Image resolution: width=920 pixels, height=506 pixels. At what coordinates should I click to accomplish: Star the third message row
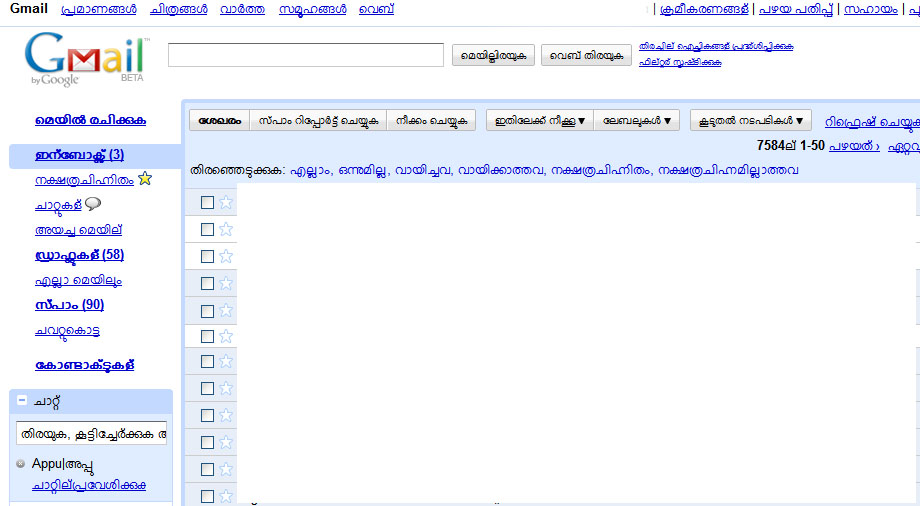point(226,257)
